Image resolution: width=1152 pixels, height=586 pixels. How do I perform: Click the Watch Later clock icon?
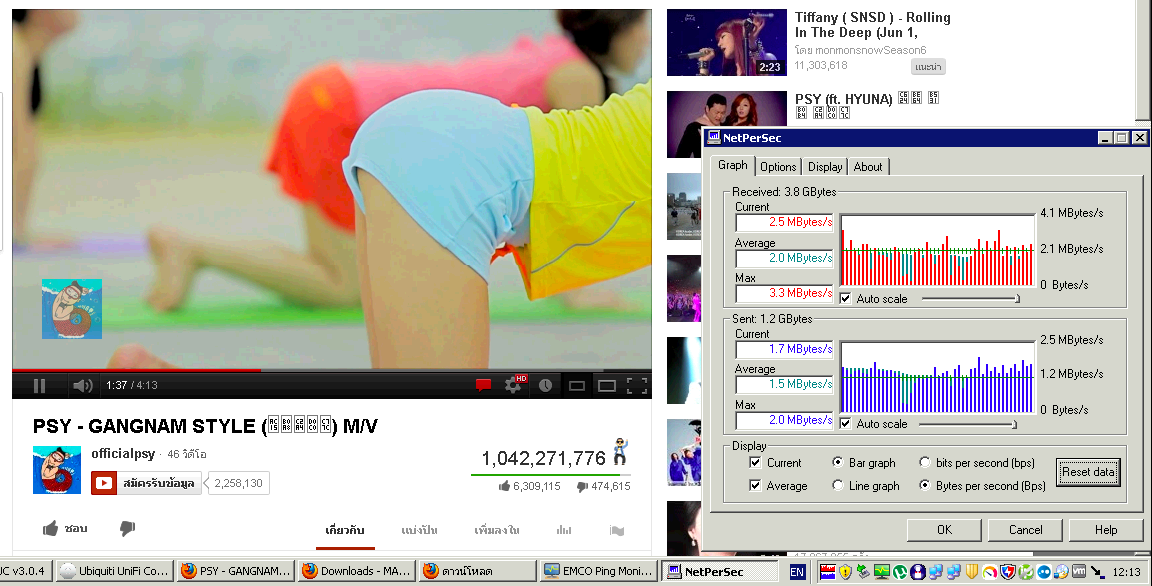click(545, 385)
